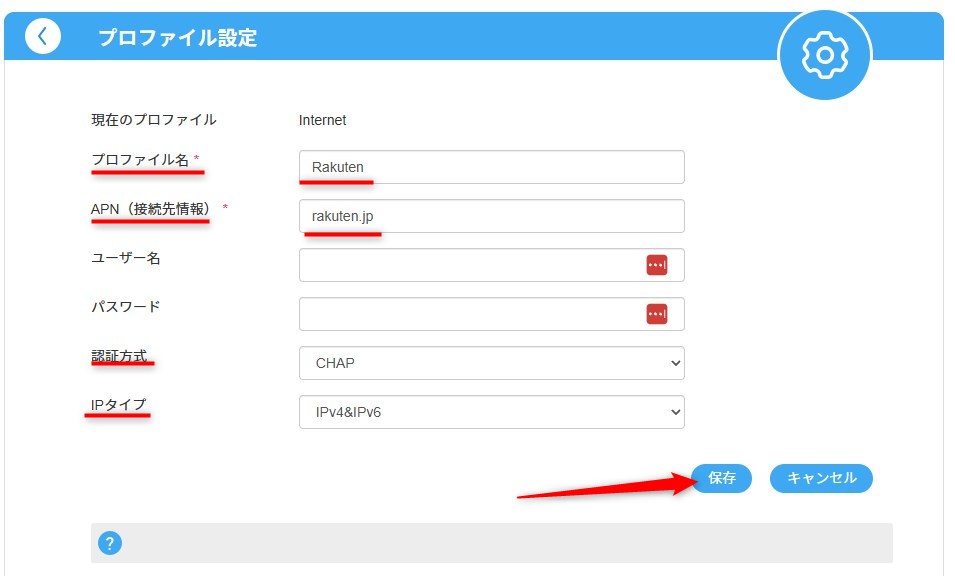Screen dimensions: 955x576
Task: Click the blue question mark help icon
Action: [x=110, y=543]
